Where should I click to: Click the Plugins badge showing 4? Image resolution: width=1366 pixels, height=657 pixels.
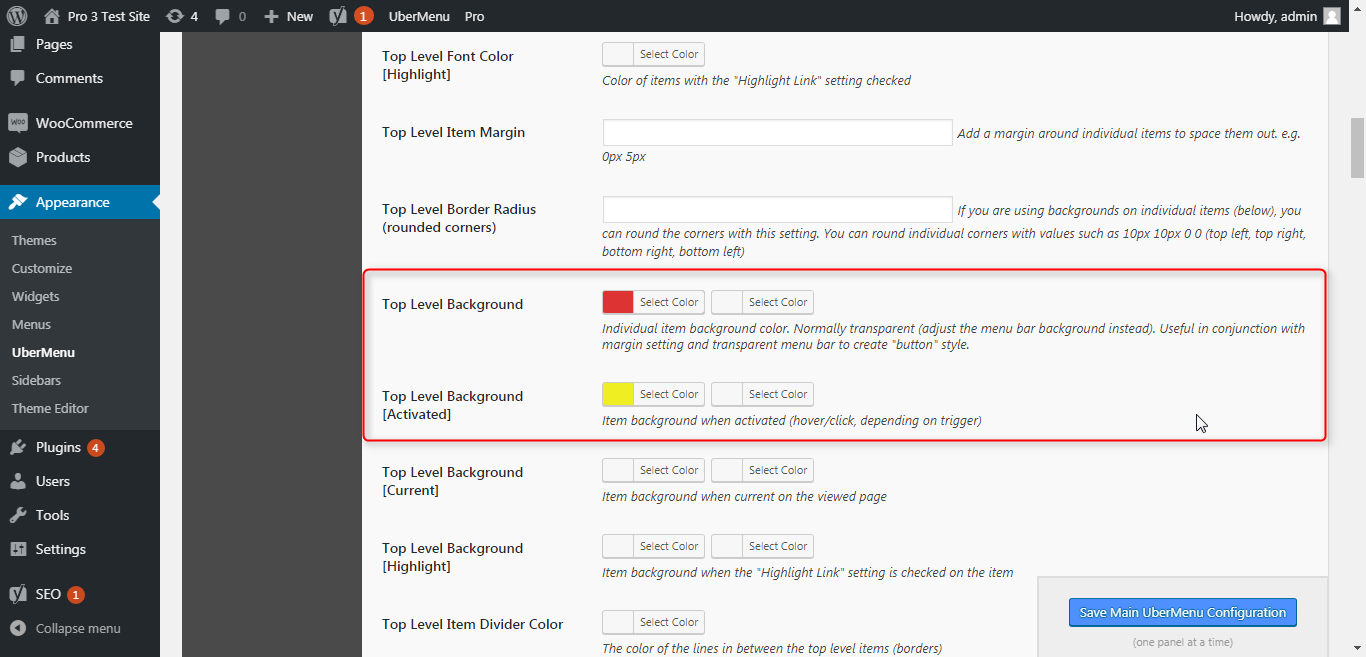(96, 447)
